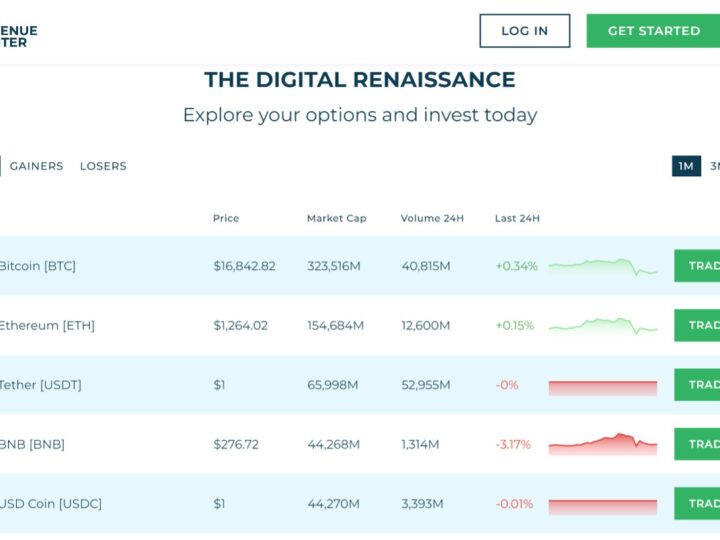Select the 1M time range

[x=686, y=166]
